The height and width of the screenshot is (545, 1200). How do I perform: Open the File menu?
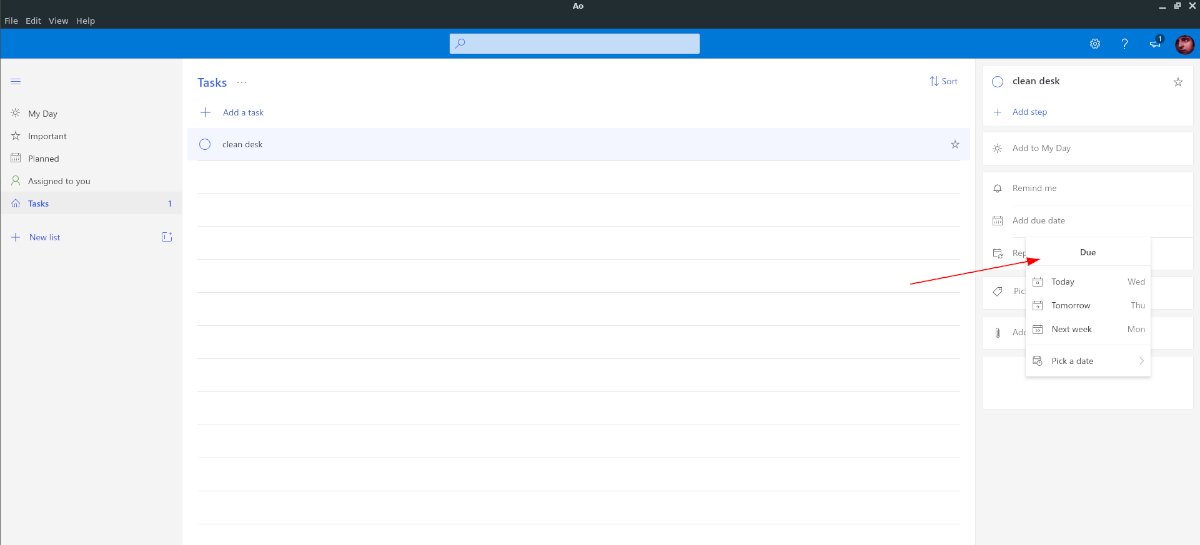11,21
